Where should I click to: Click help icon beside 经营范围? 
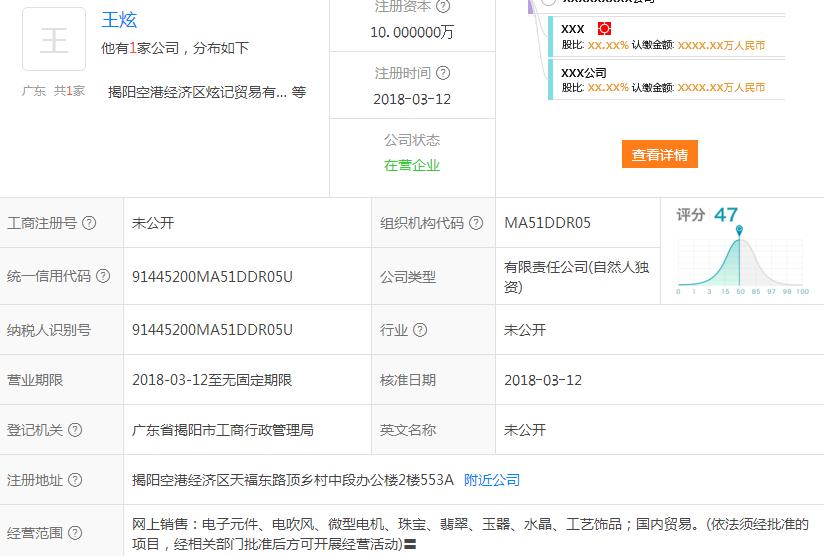[76, 533]
